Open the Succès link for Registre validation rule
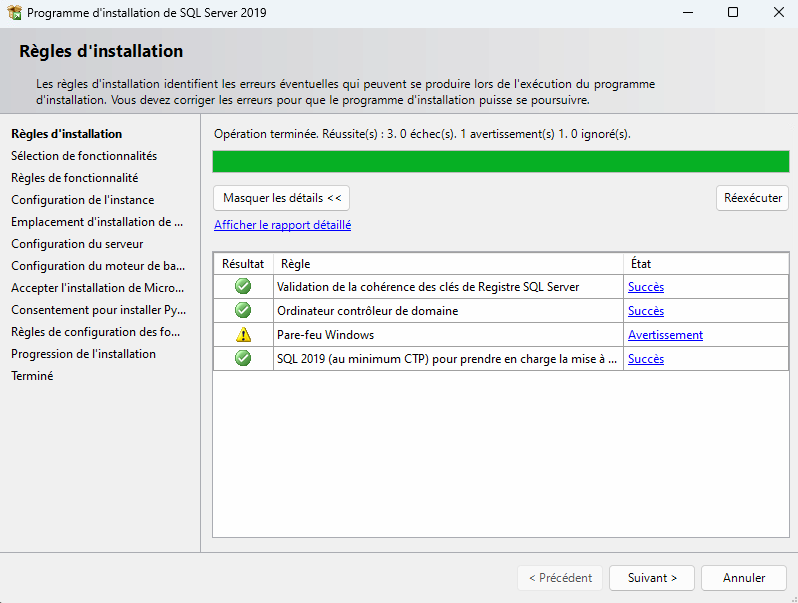The height and width of the screenshot is (603, 798). click(646, 287)
